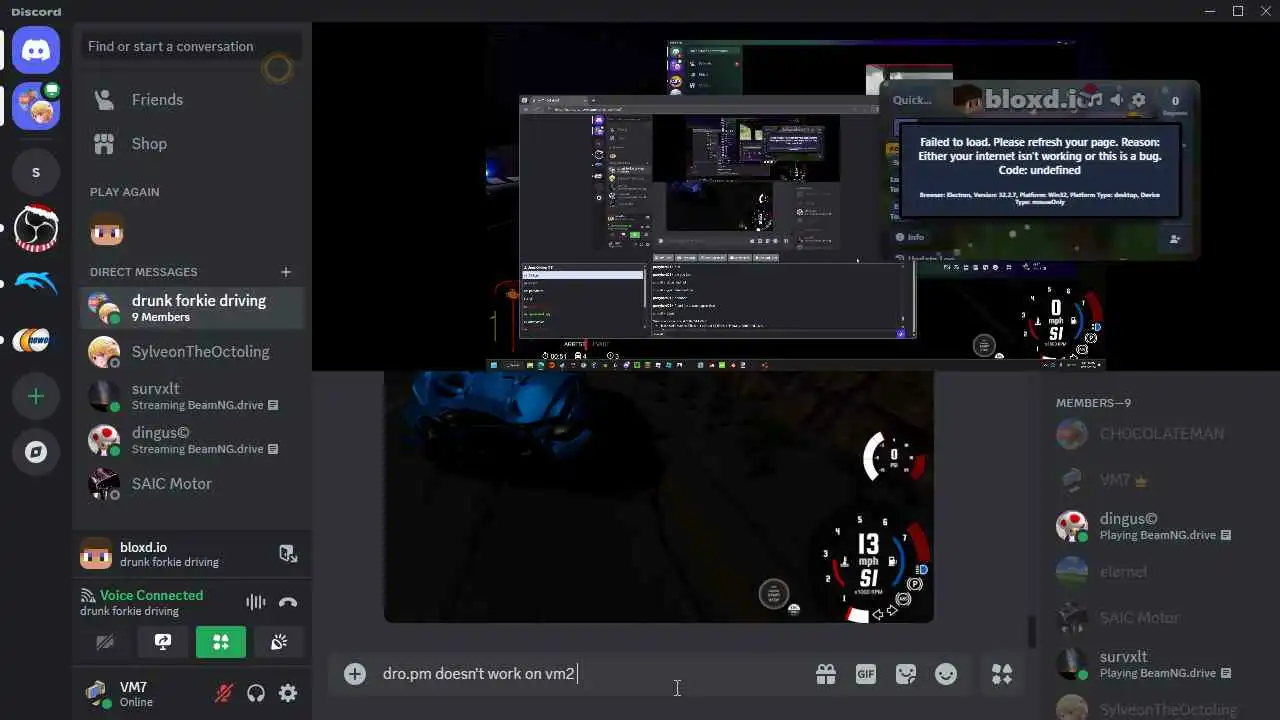
Task: Create a new DM with plus icon
Action: (x=286, y=272)
